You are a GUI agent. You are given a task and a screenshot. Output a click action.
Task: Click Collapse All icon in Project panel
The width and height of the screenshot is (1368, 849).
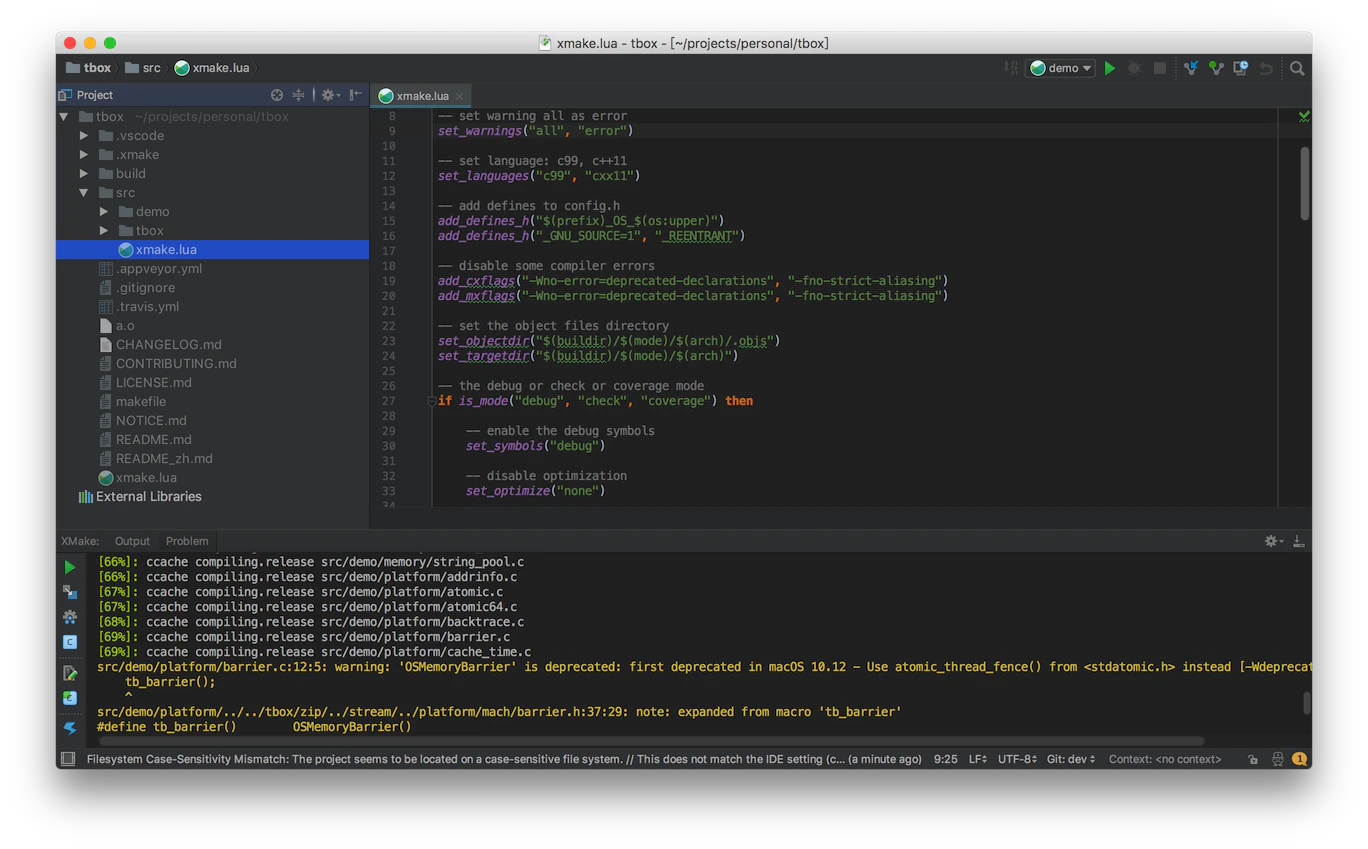298,95
